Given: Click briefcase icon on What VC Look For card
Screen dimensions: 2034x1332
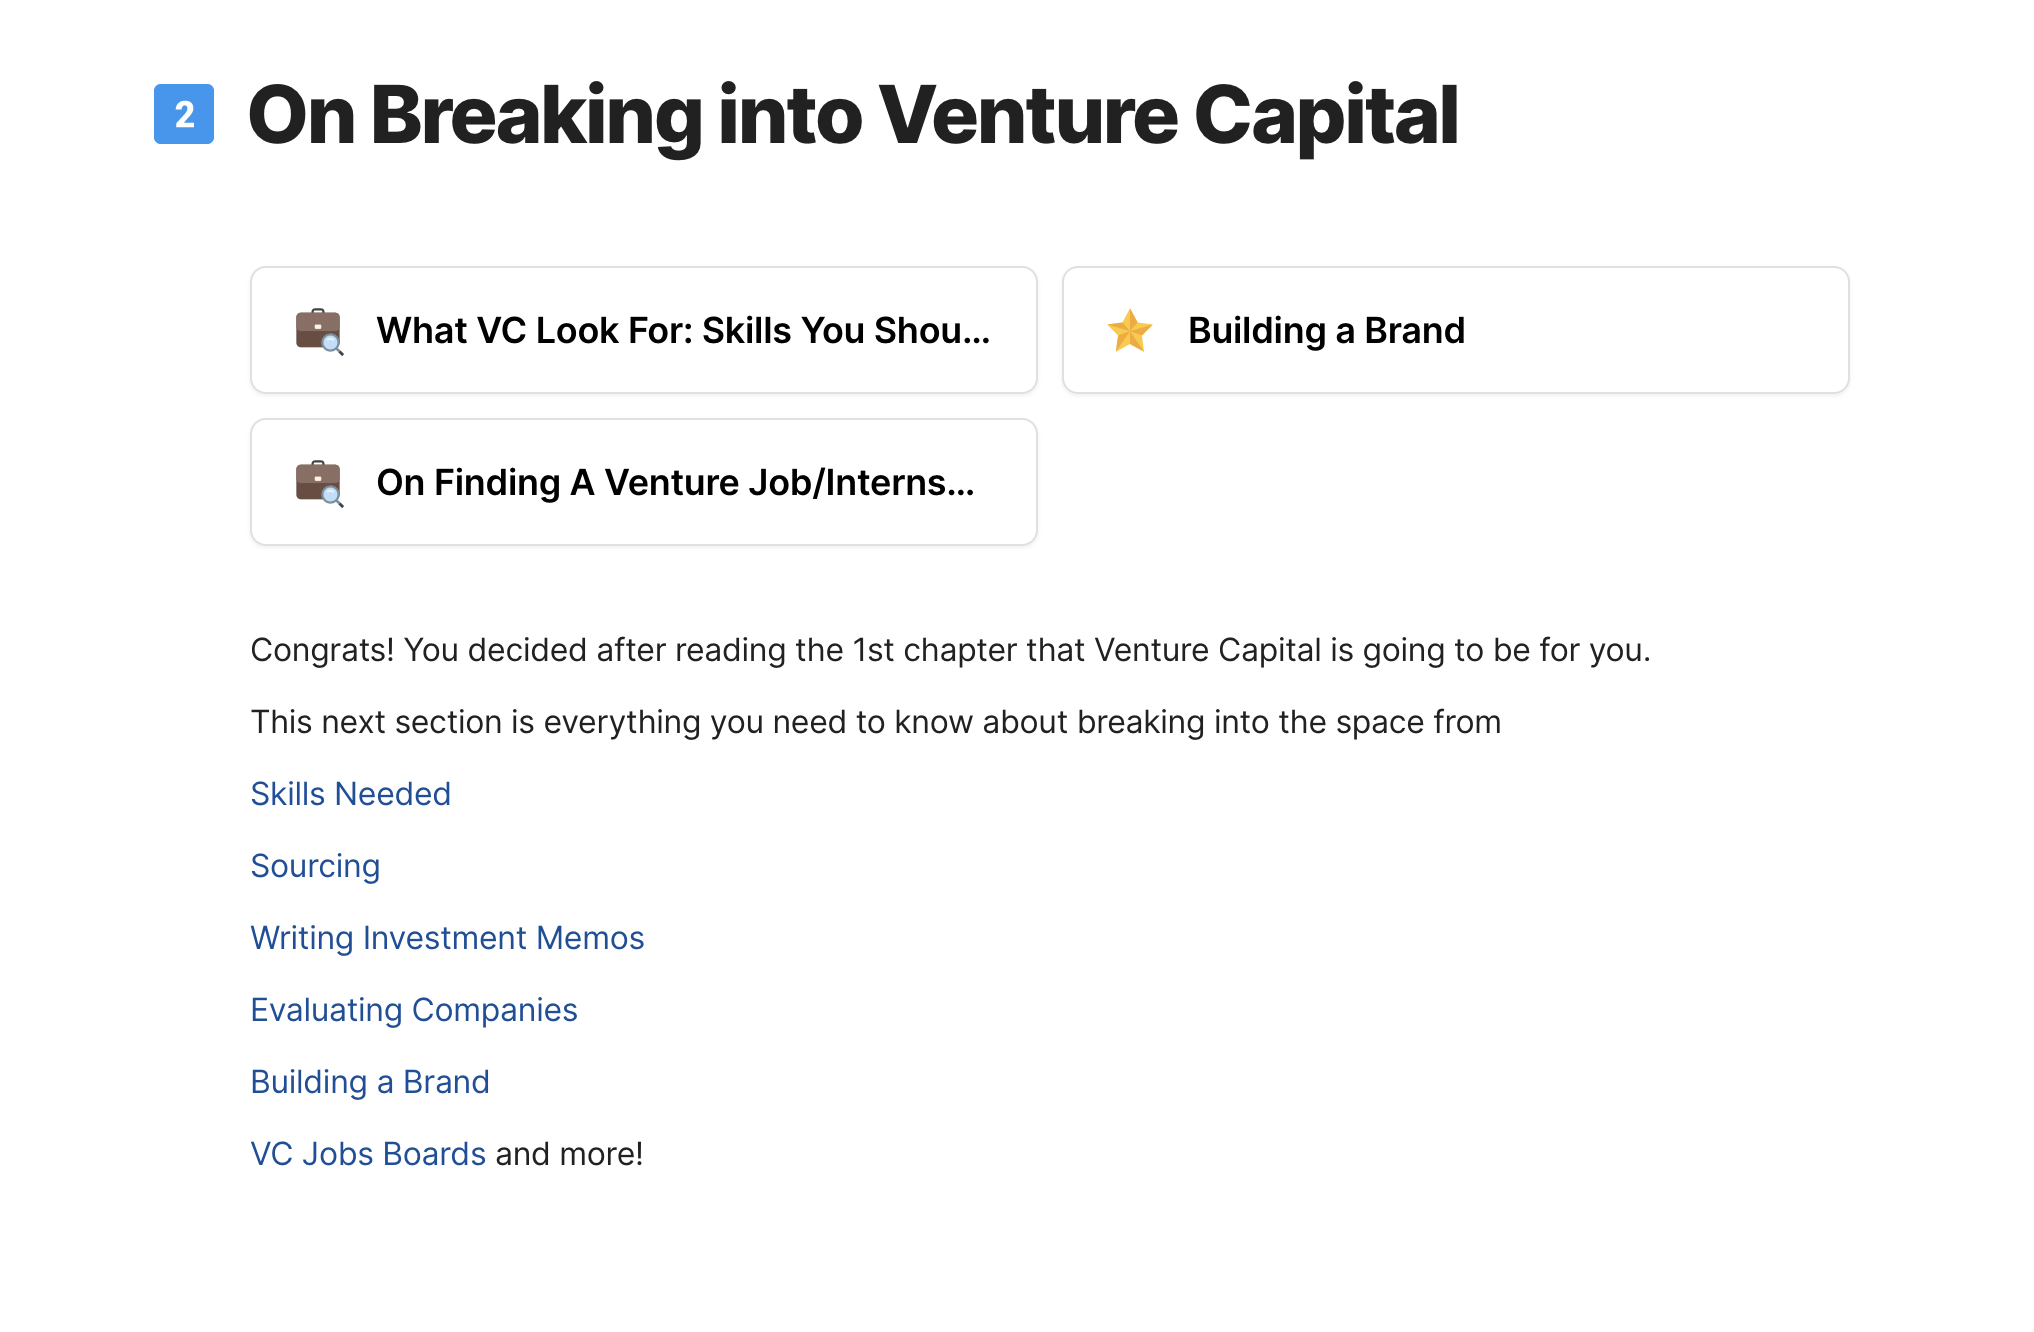Looking at the screenshot, I should point(319,331).
